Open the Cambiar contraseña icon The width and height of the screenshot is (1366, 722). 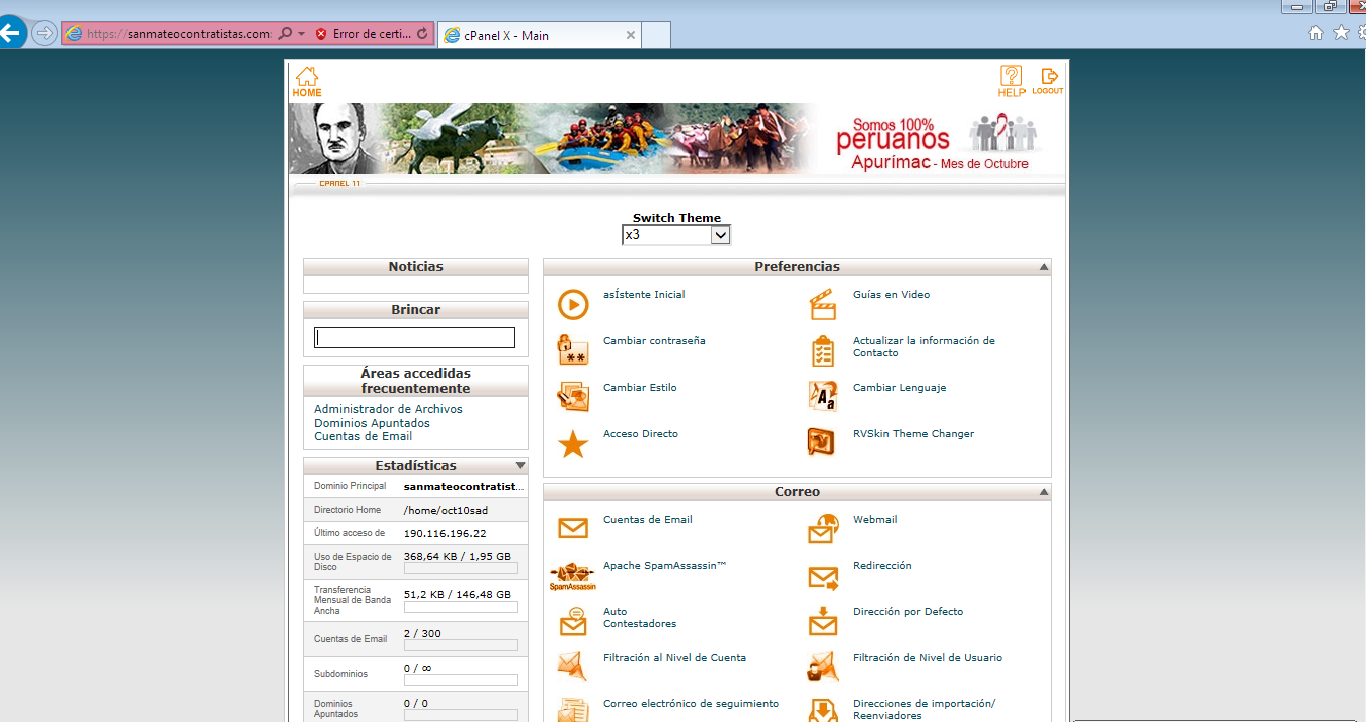coord(572,350)
